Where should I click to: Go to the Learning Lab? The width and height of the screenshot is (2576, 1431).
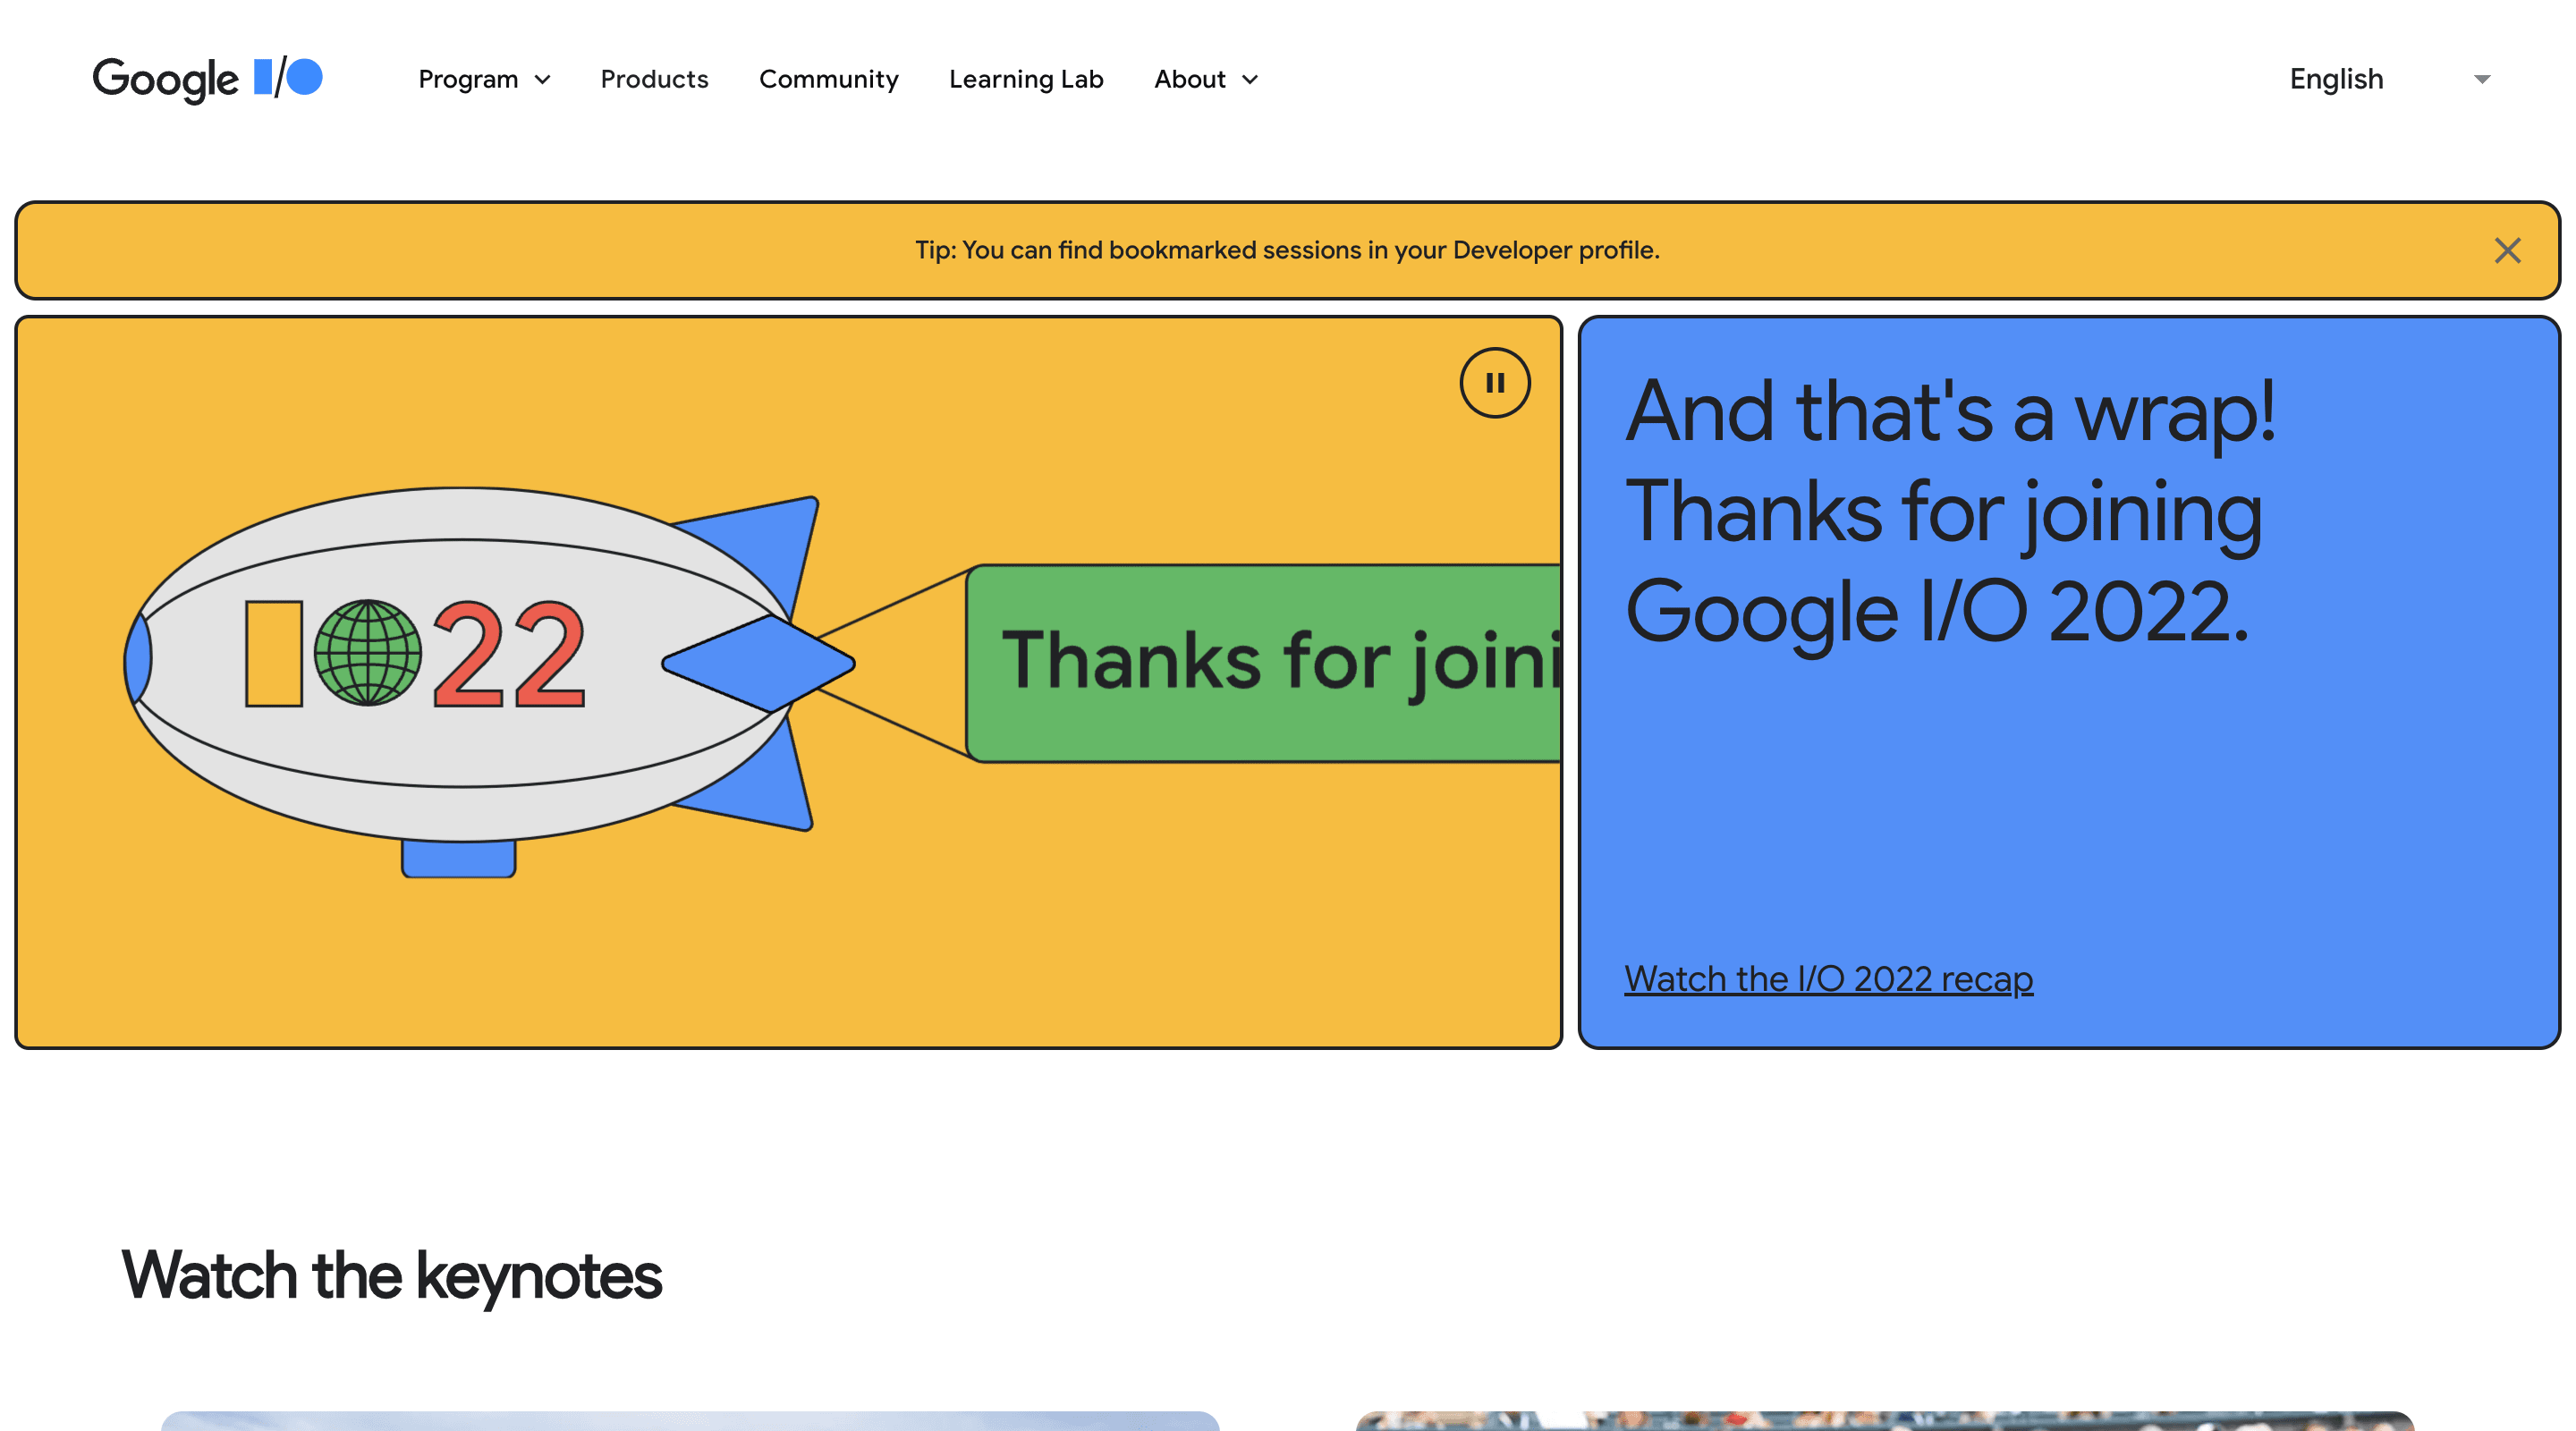coord(1026,79)
